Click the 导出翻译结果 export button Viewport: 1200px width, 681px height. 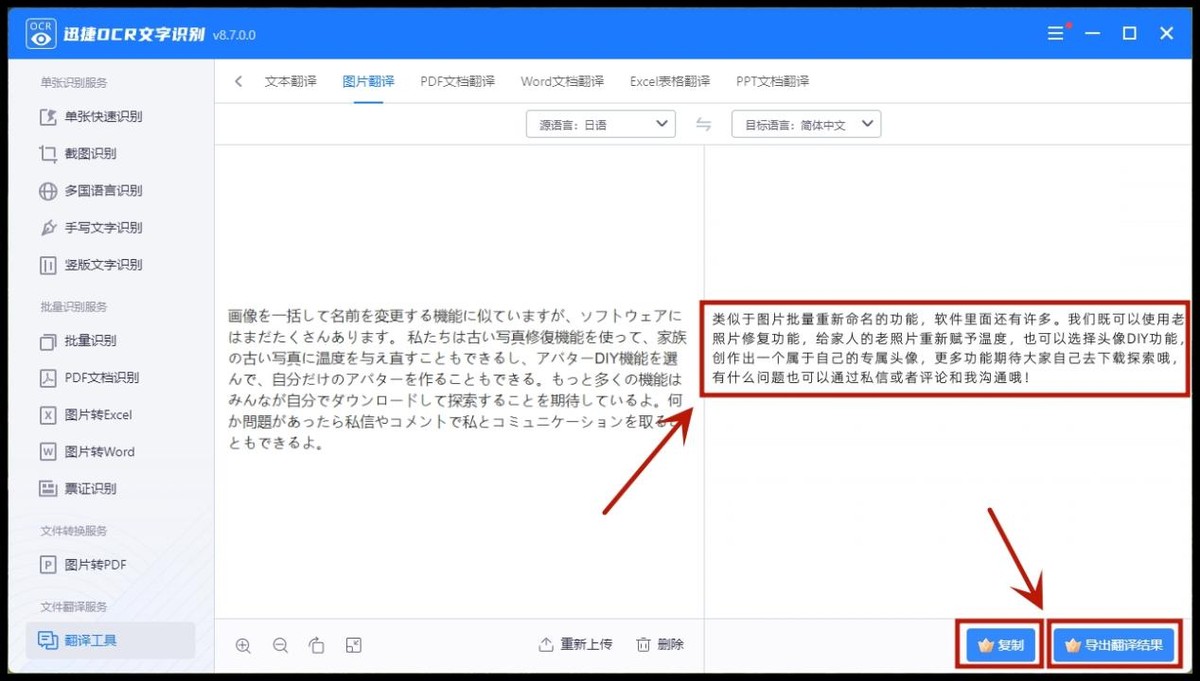1113,645
